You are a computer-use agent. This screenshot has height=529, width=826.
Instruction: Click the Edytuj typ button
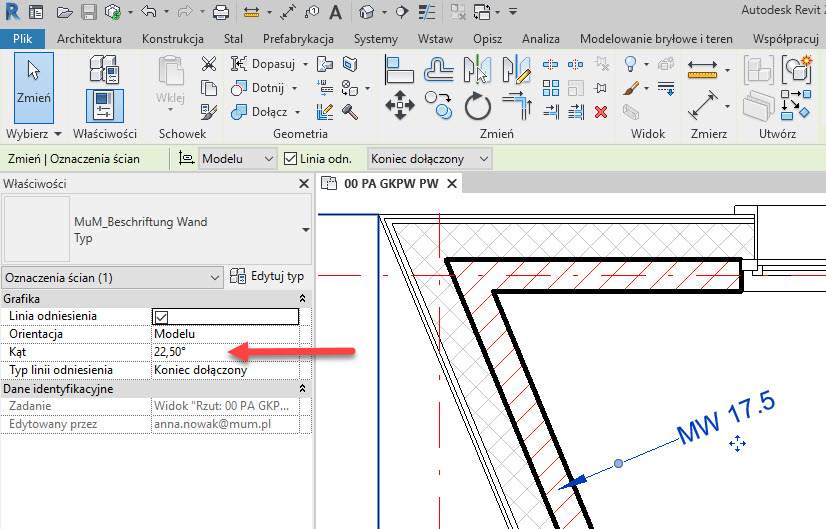coord(267,276)
